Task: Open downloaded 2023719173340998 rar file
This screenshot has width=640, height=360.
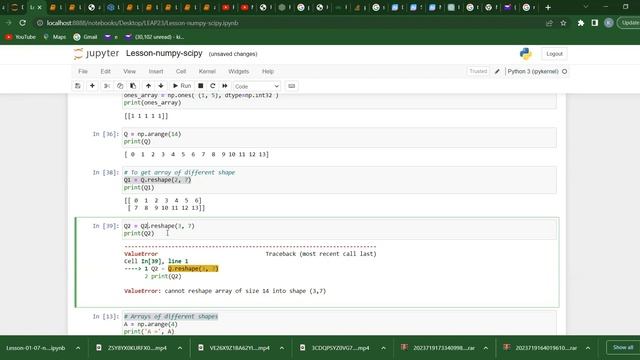Action: tap(439, 348)
